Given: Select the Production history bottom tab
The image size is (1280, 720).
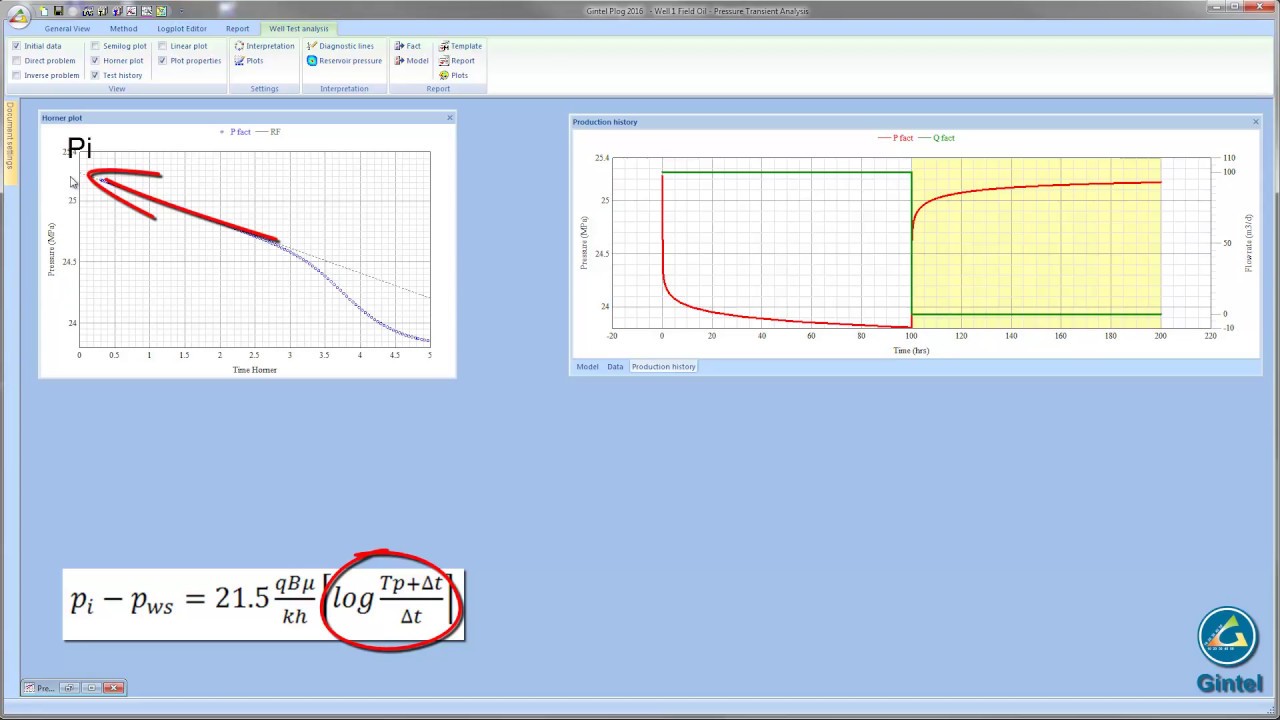Looking at the screenshot, I should click(x=663, y=367).
